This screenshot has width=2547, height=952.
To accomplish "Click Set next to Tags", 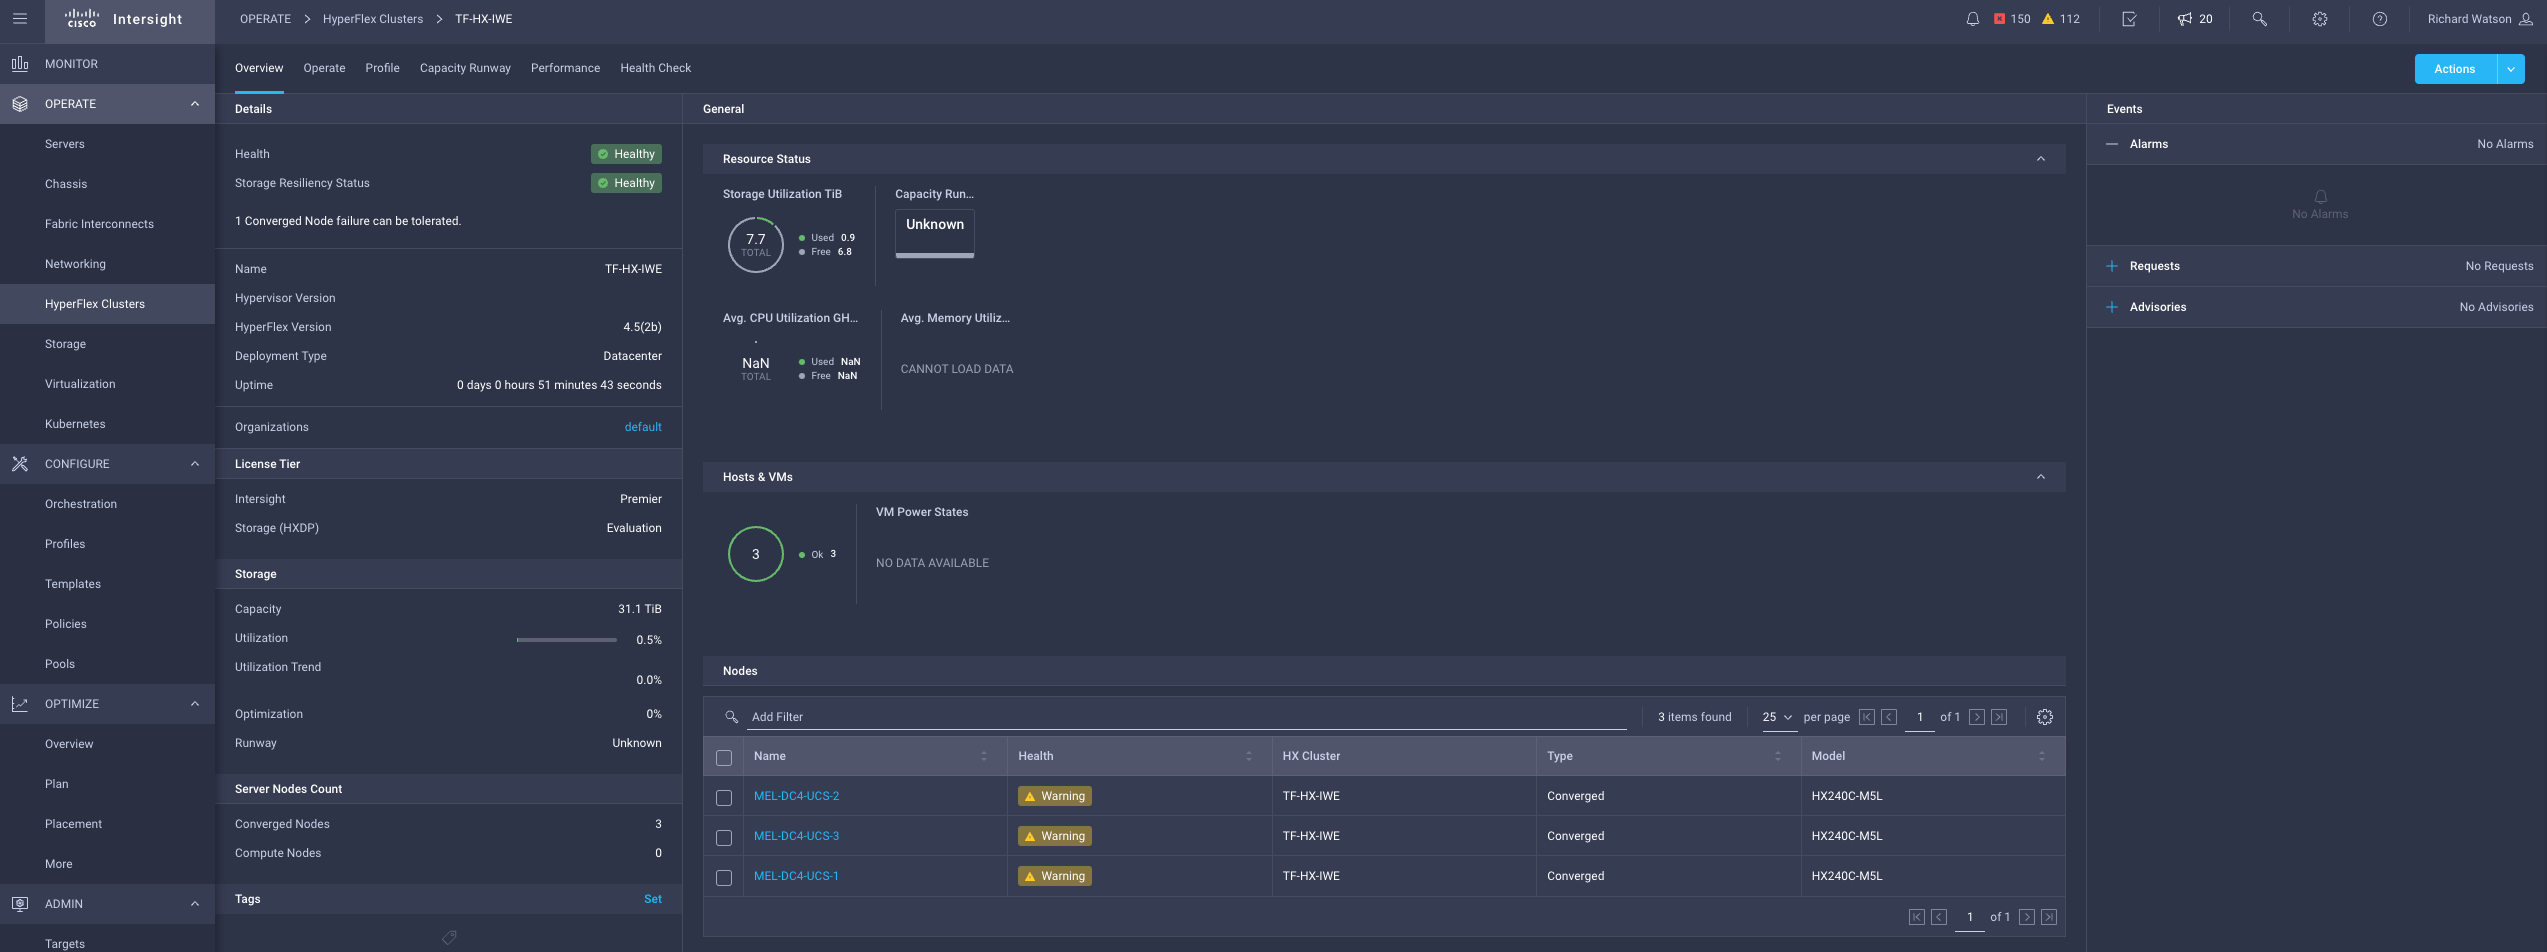I will coord(653,899).
